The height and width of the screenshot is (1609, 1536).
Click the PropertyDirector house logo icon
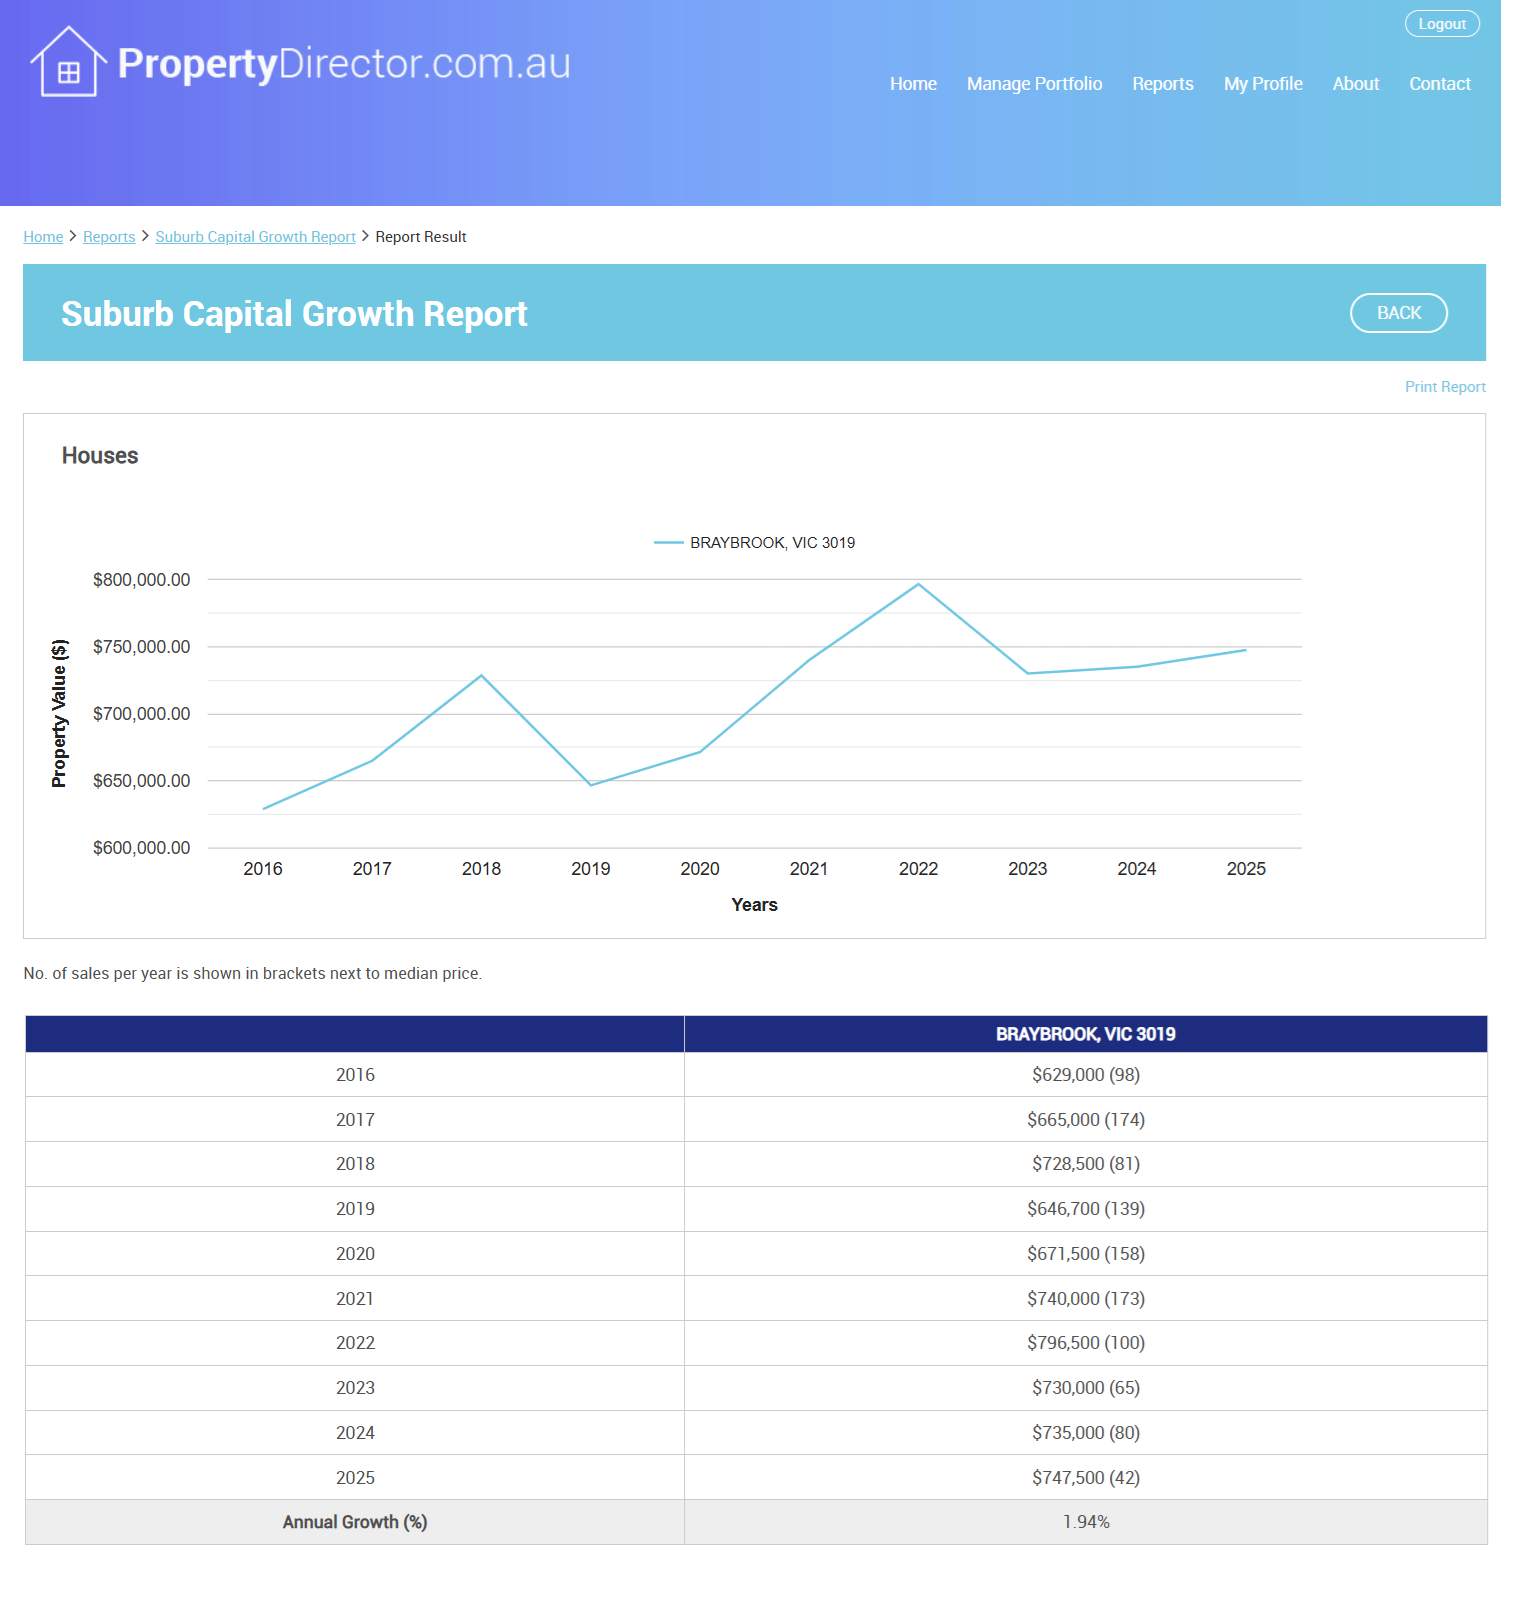click(x=68, y=63)
